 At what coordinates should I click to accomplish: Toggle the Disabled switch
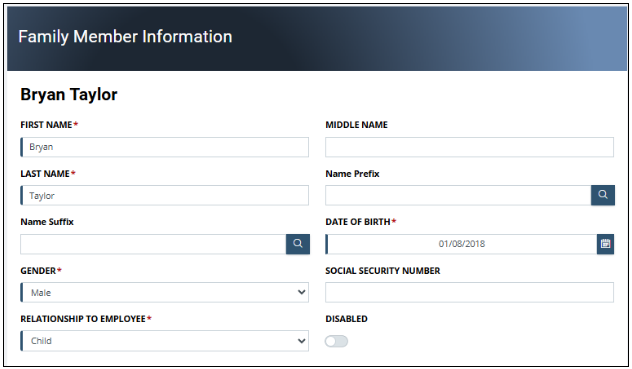tap(337, 341)
